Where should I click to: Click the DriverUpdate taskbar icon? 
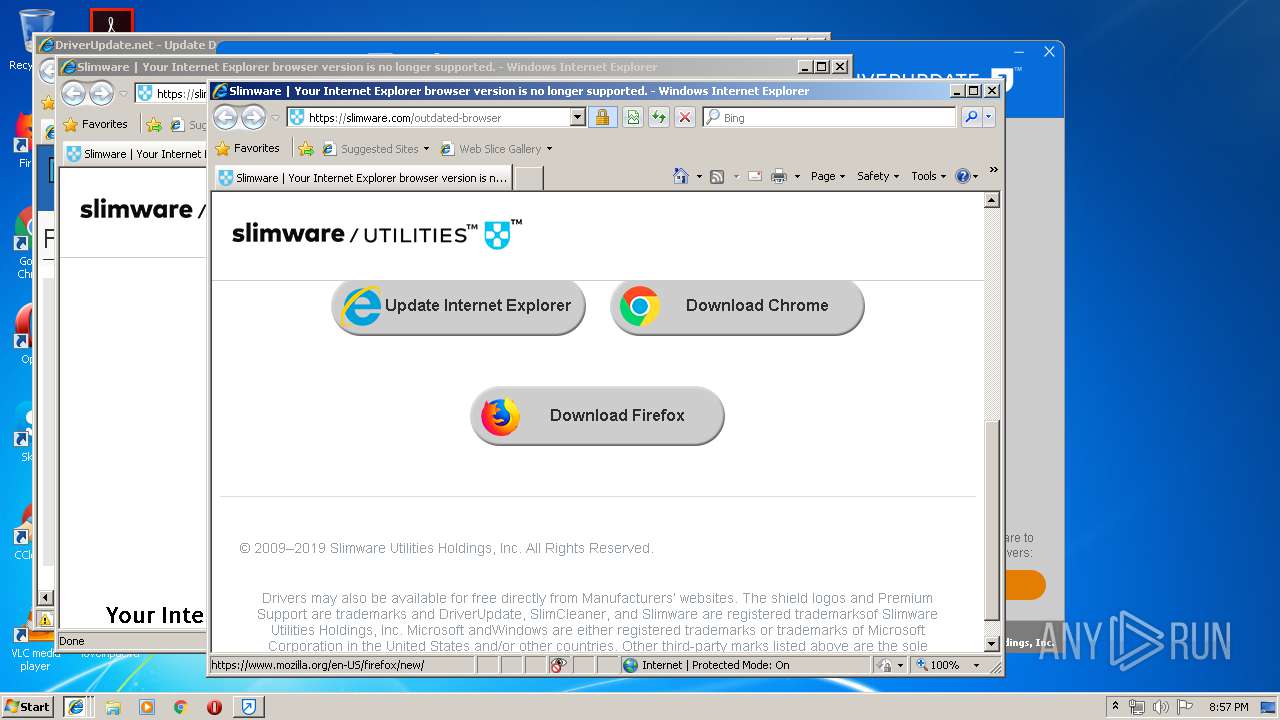click(x=249, y=707)
